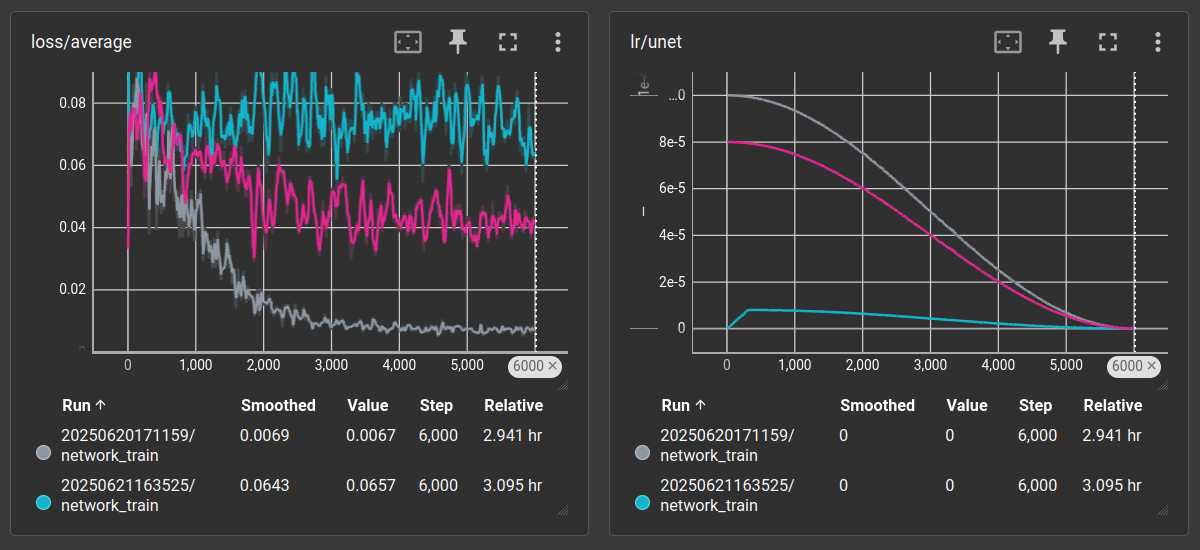This screenshot has height=550, width=1200.
Task: Pin the lr/unet card
Action: [x=1057, y=42]
